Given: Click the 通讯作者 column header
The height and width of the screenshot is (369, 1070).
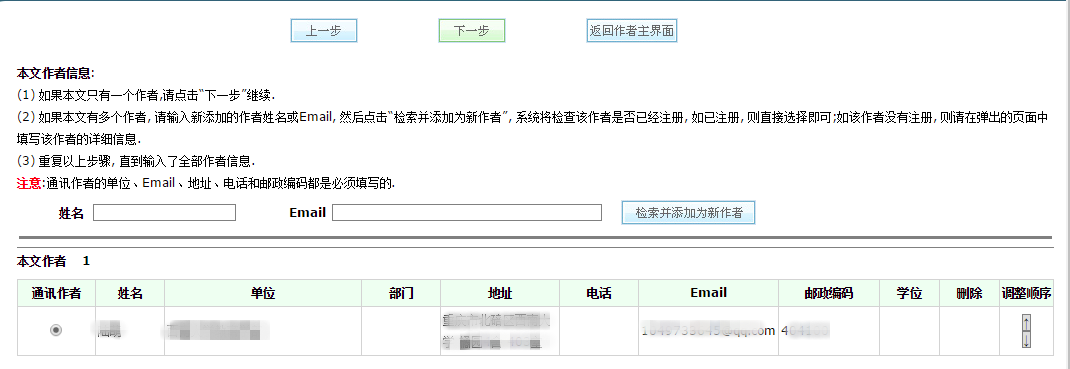Looking at the screenshot, I should click(x=57, y=293).
